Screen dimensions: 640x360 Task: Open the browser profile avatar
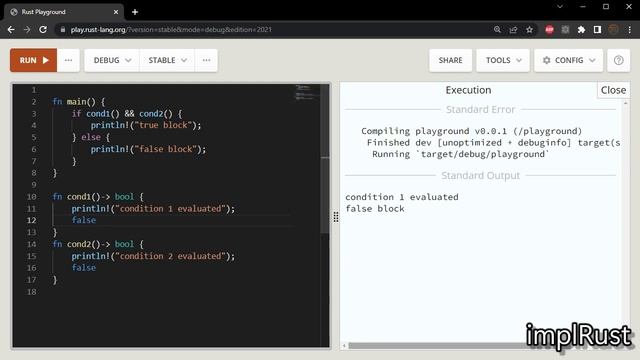[613, 29]
